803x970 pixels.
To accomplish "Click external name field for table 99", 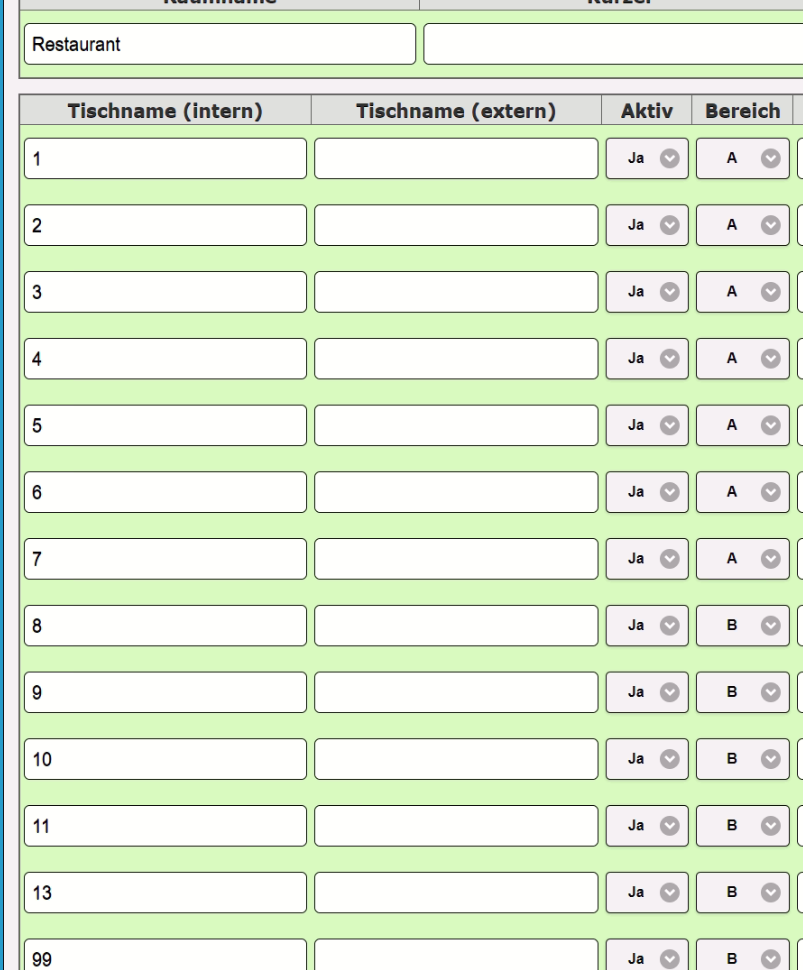I will click(x=456, y=957).
